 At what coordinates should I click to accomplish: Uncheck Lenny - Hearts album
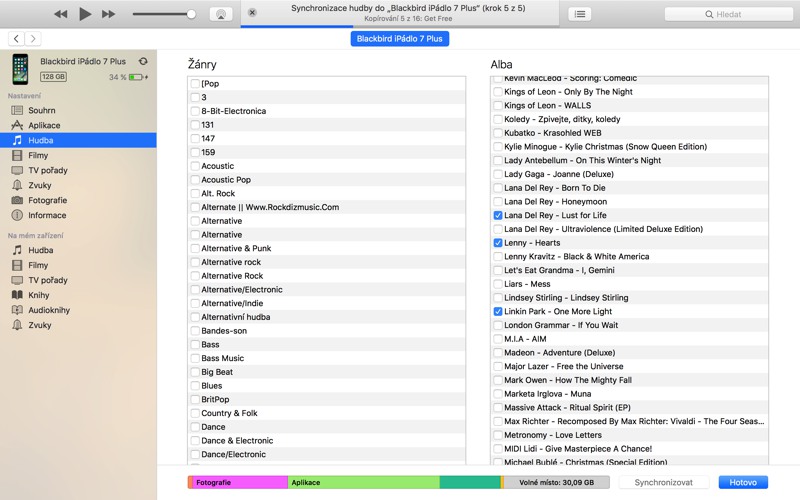point(498,243)
